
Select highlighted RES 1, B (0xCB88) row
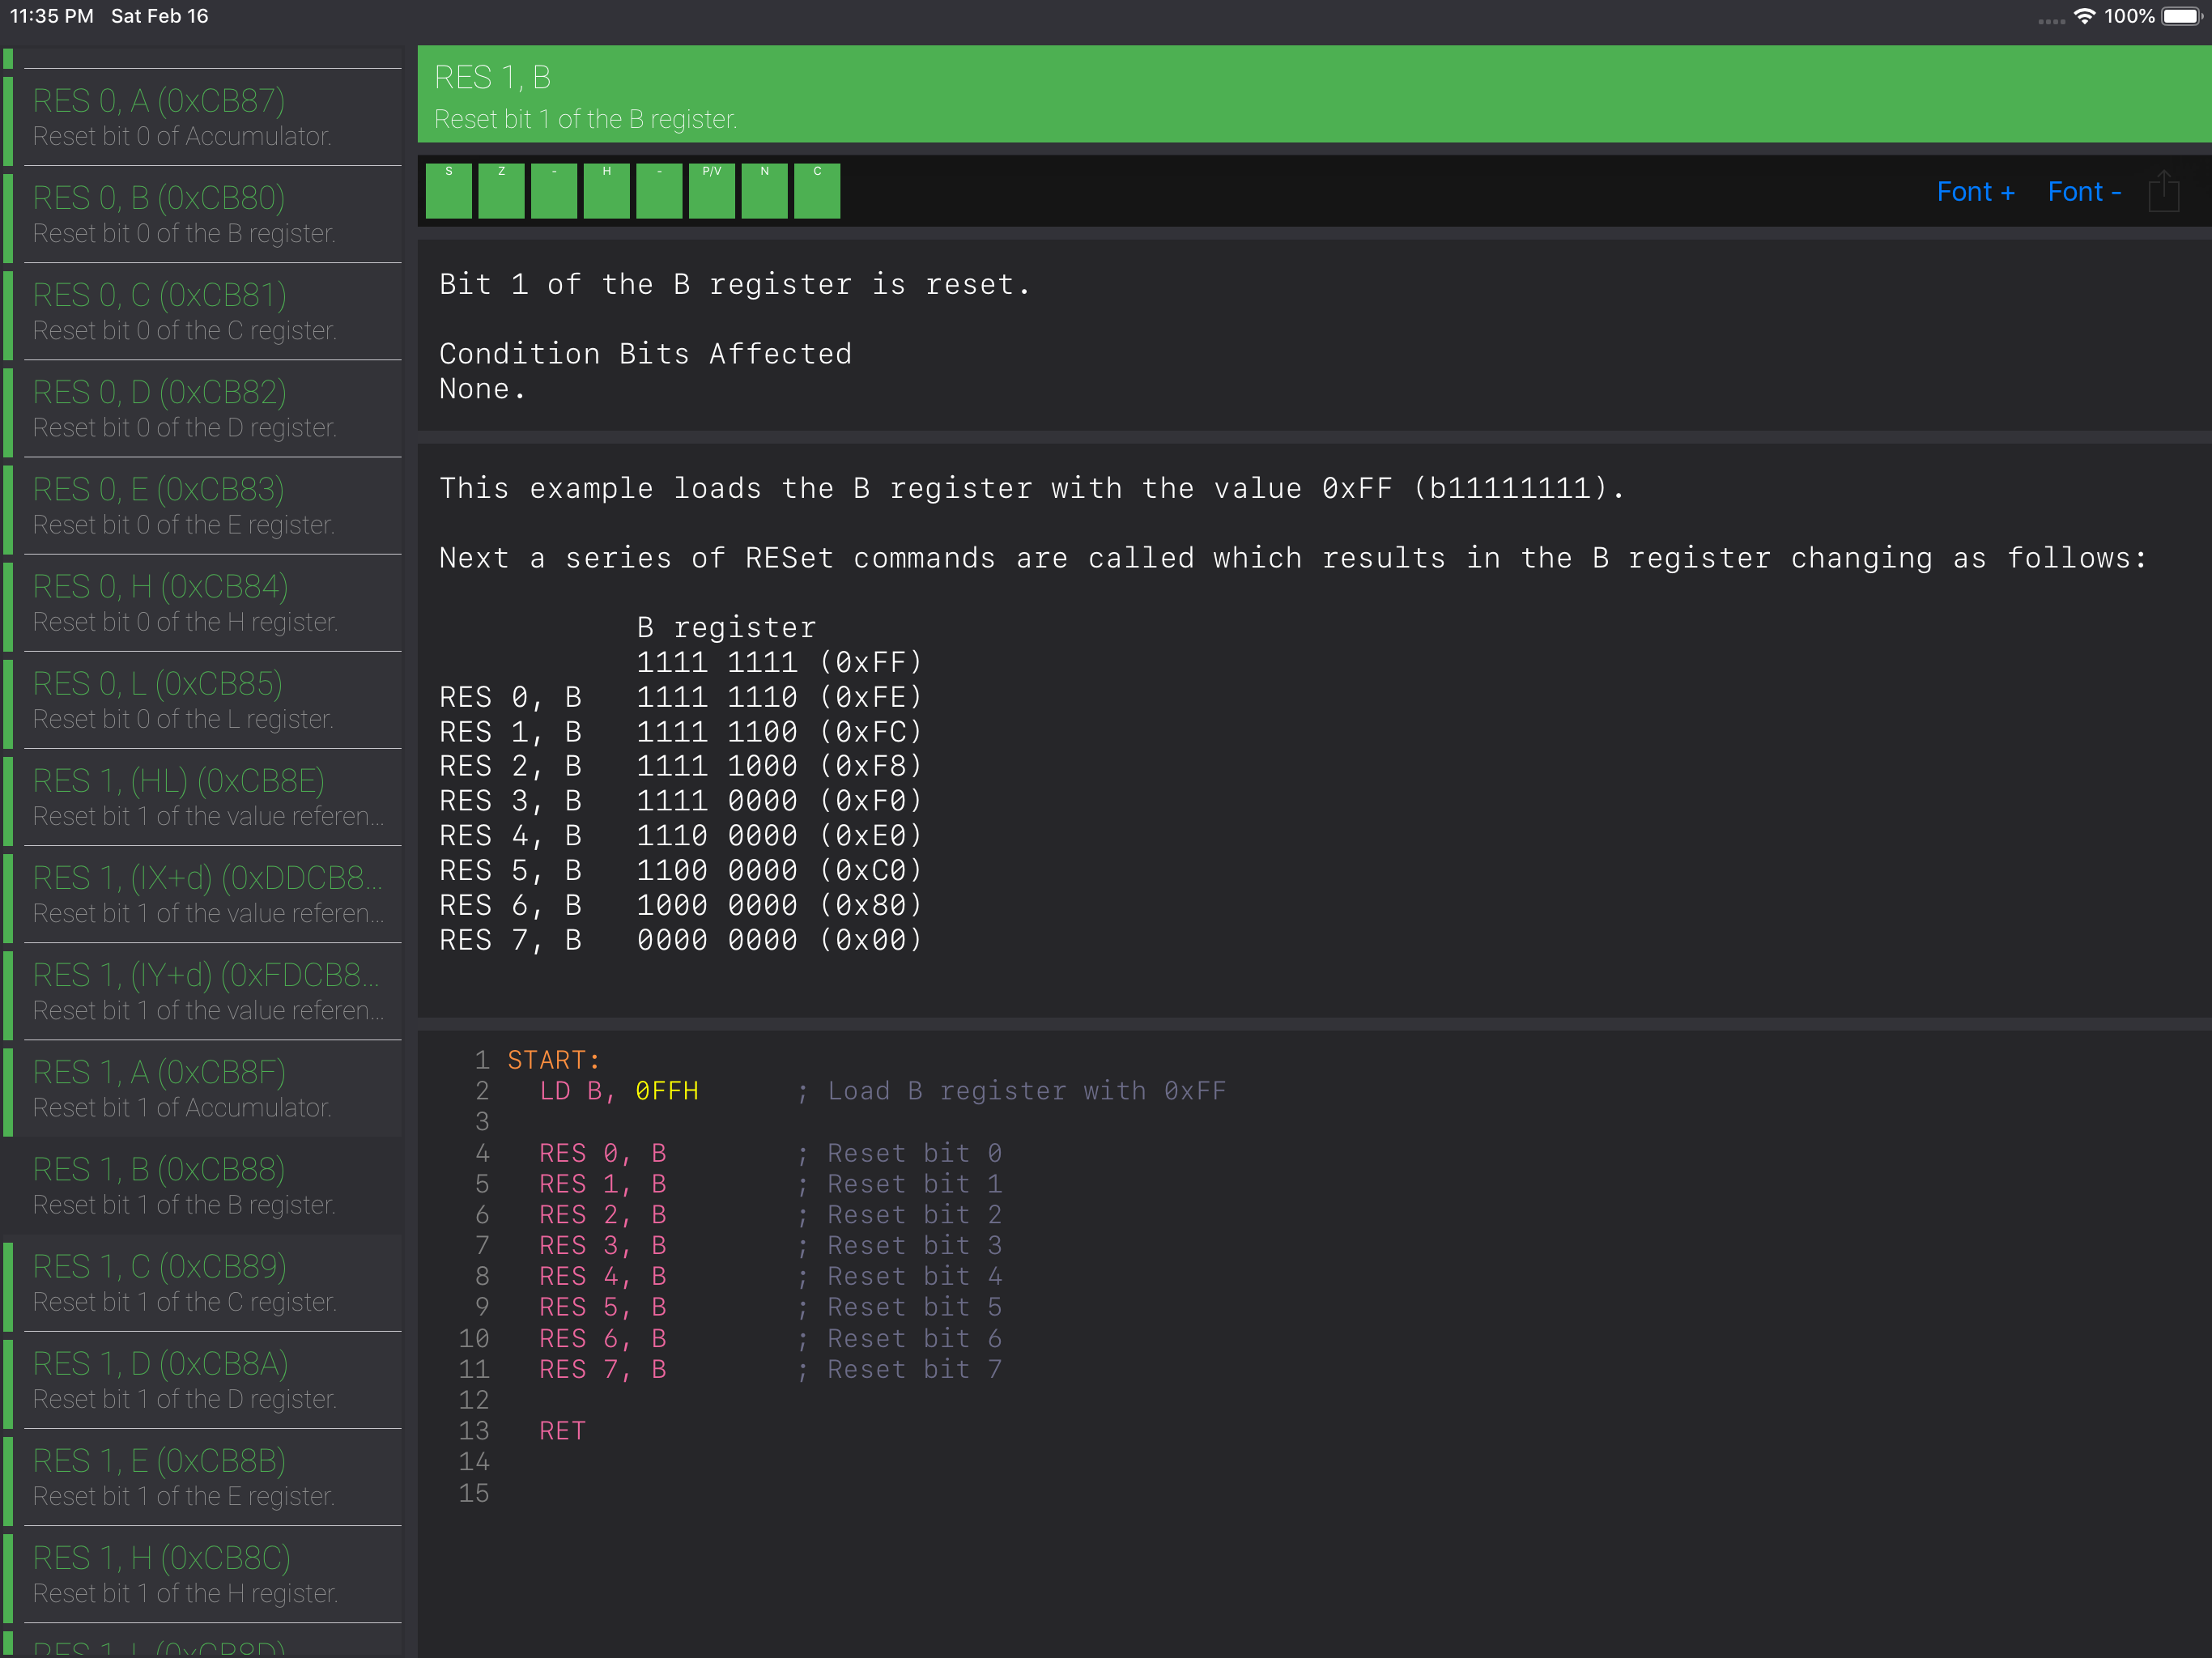point(201,1185)
